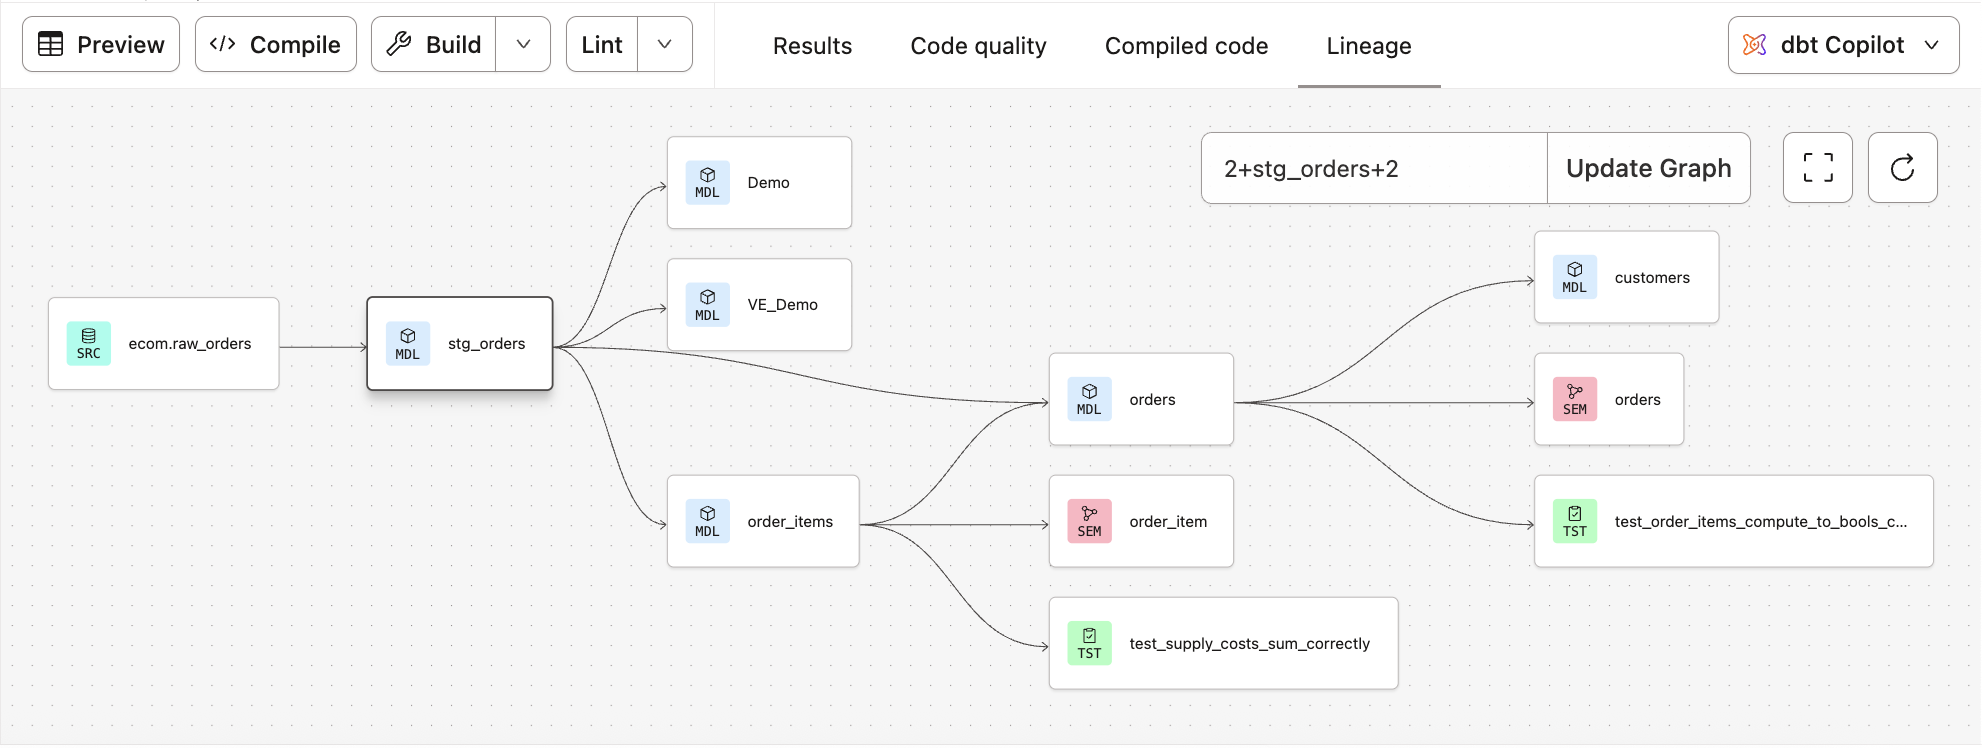Click the MDL icon on customers node
The height and width of the screenshot is (748, 1982).
(1574, 278)
